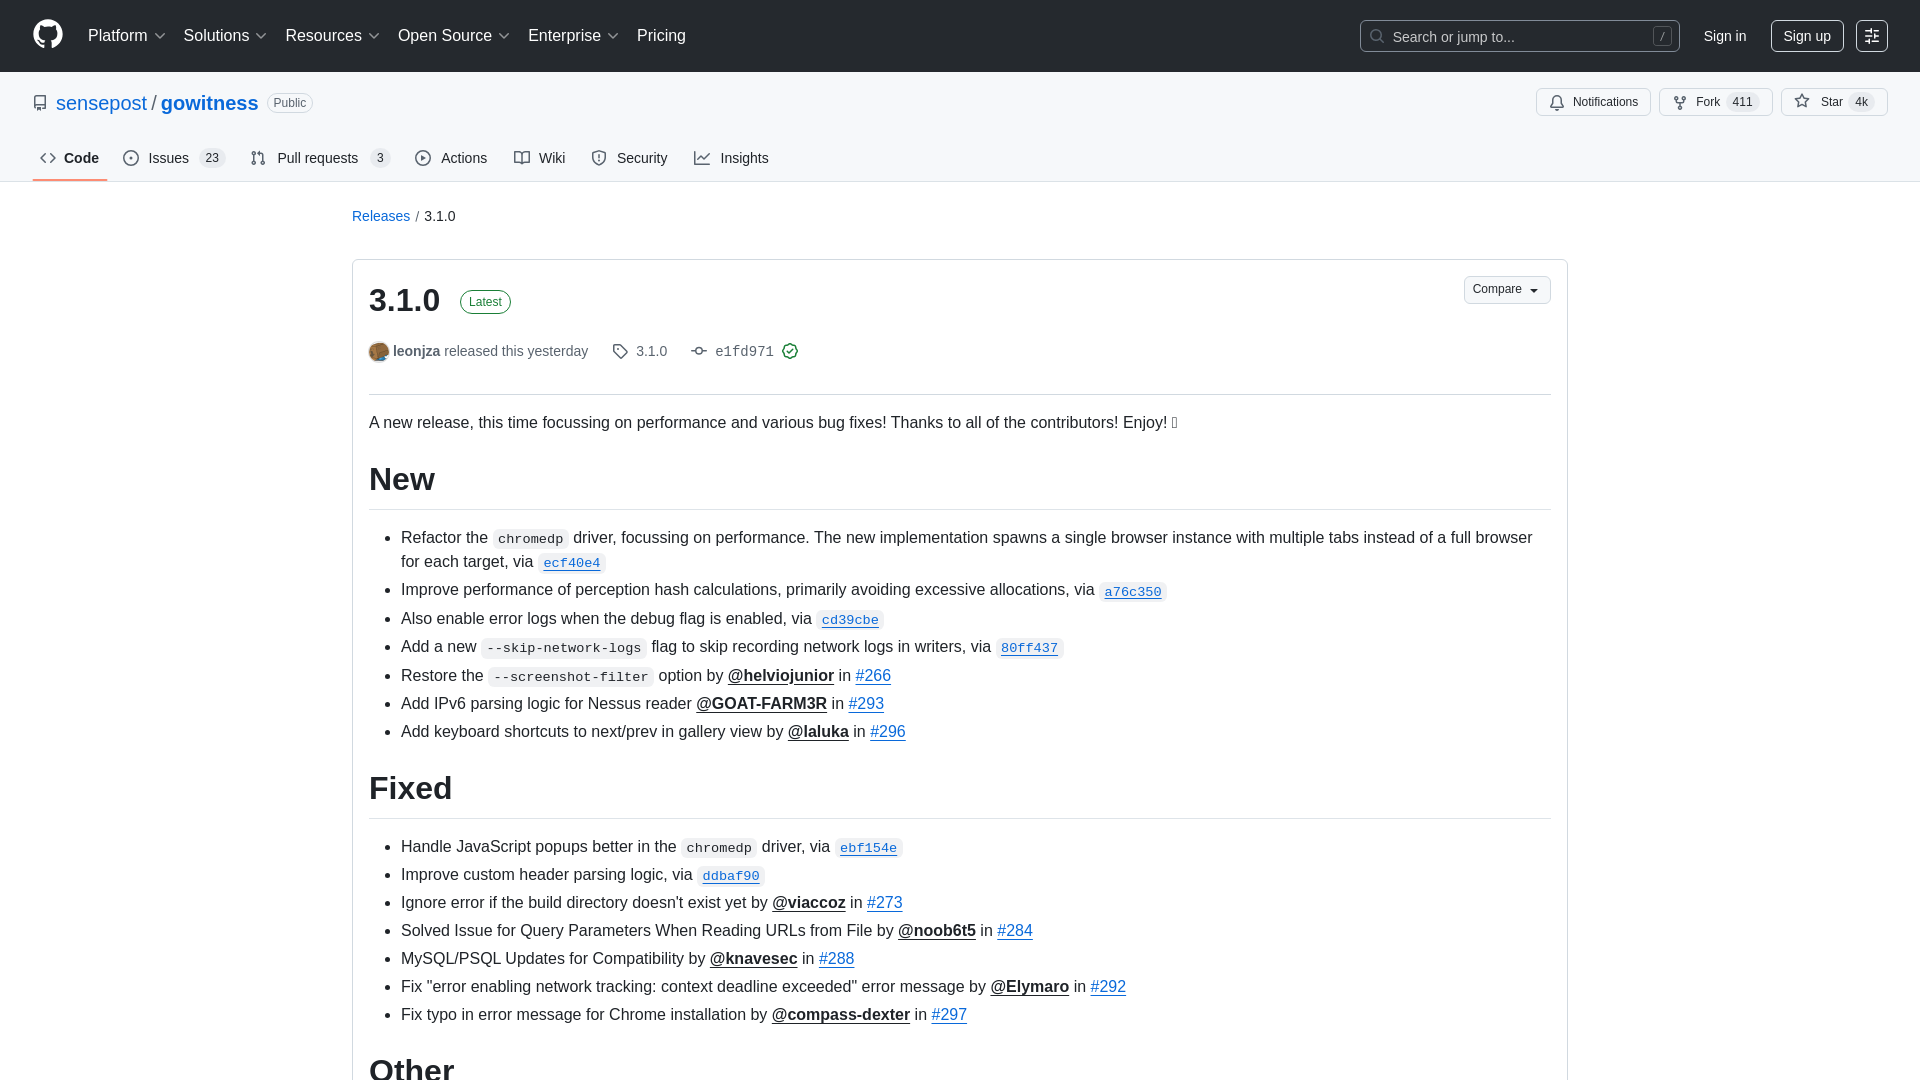Open the Compare dropdown
Viewport: 1920px width, 1080px height.
1506,289
